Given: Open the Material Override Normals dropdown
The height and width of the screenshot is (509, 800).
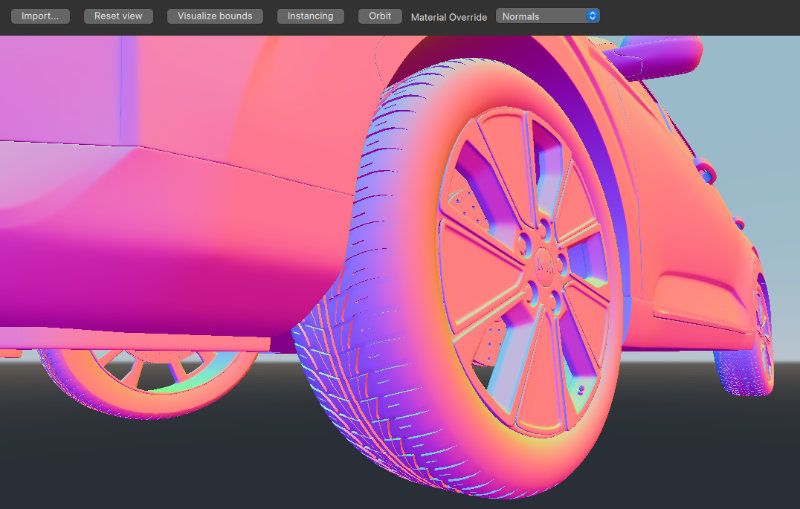Looking at the screenshot, I should click(x=547, y=16).
